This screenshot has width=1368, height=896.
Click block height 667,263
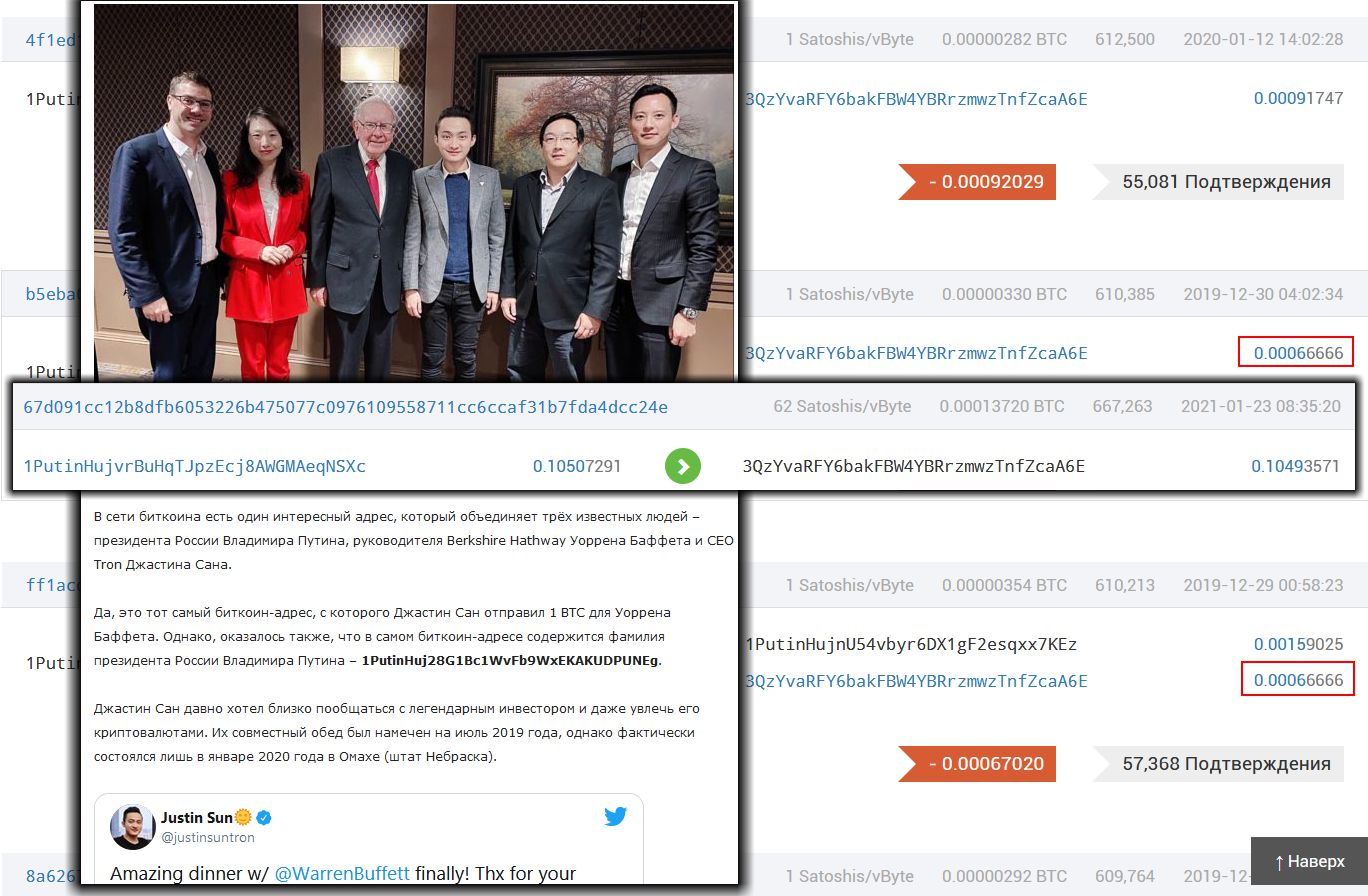(1123, 407)
